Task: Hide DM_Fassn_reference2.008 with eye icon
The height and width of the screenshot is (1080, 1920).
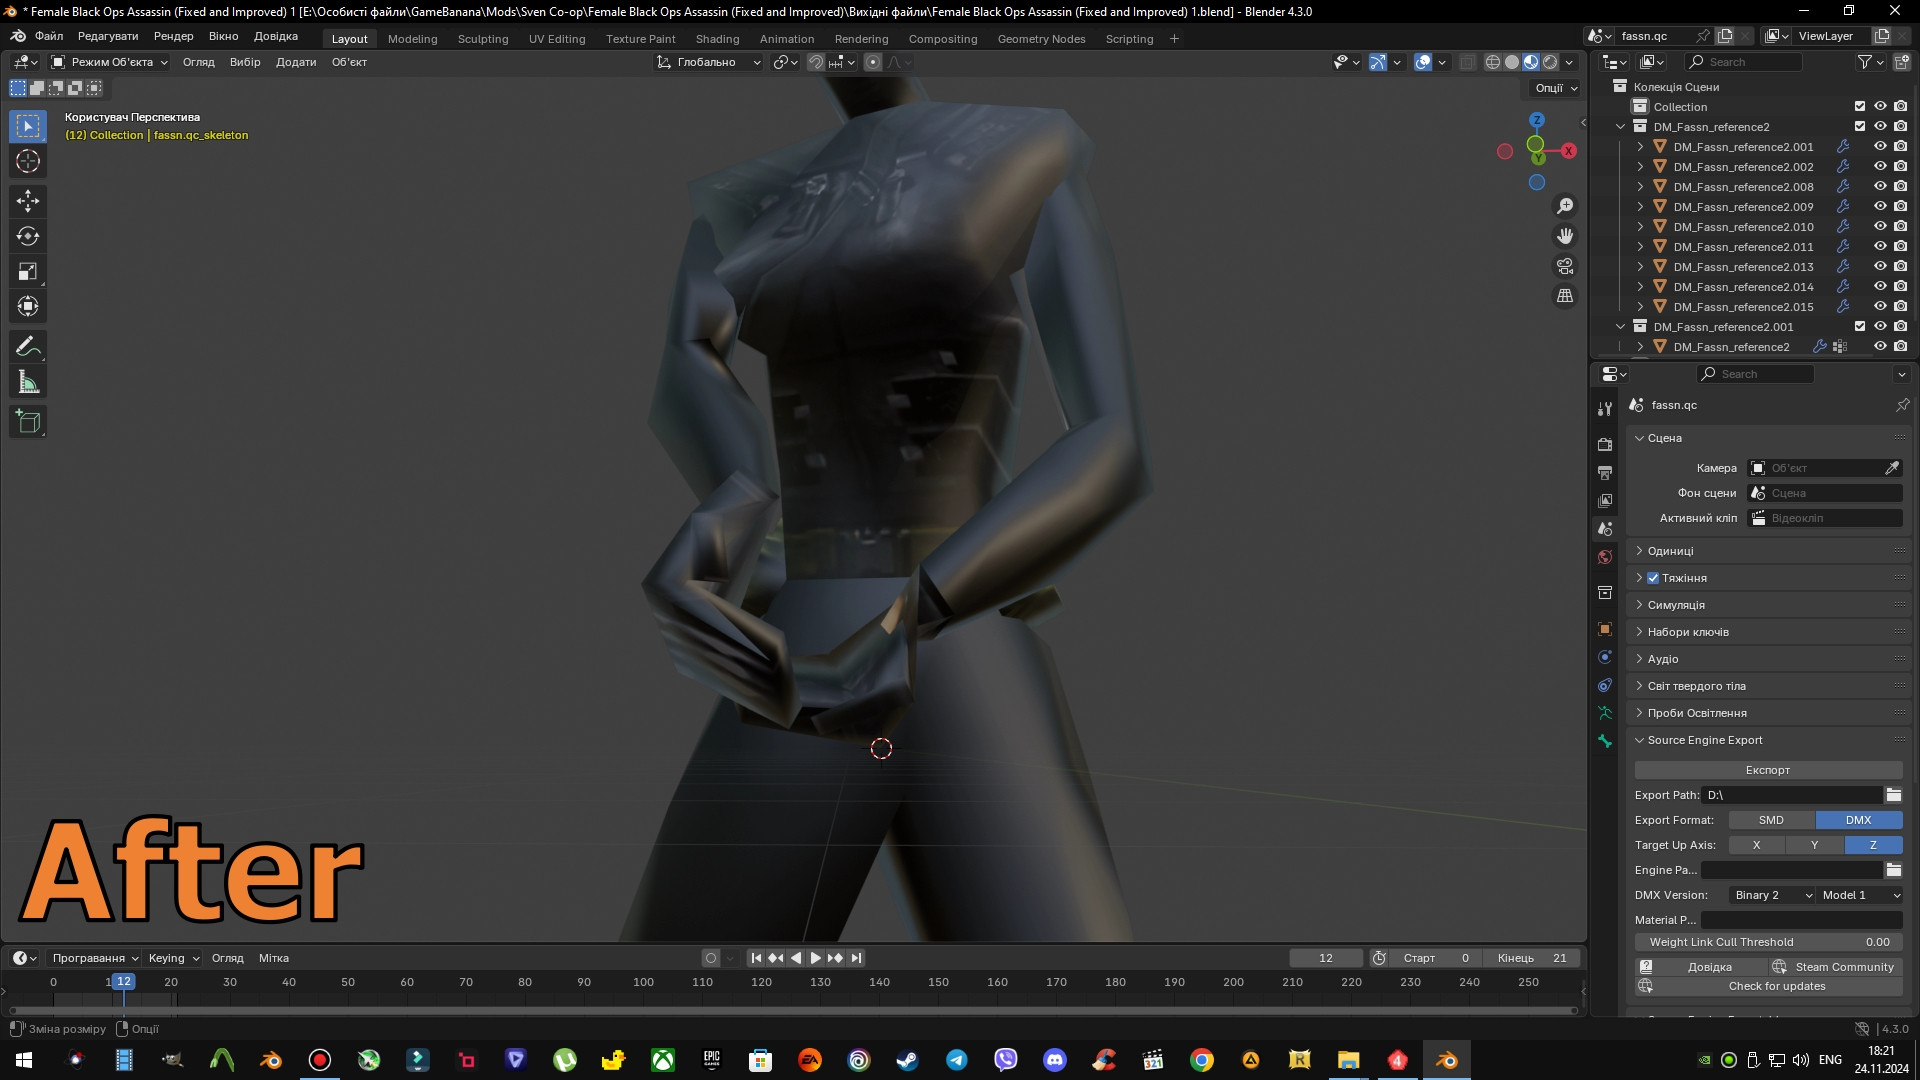Action: (1880, 186)
